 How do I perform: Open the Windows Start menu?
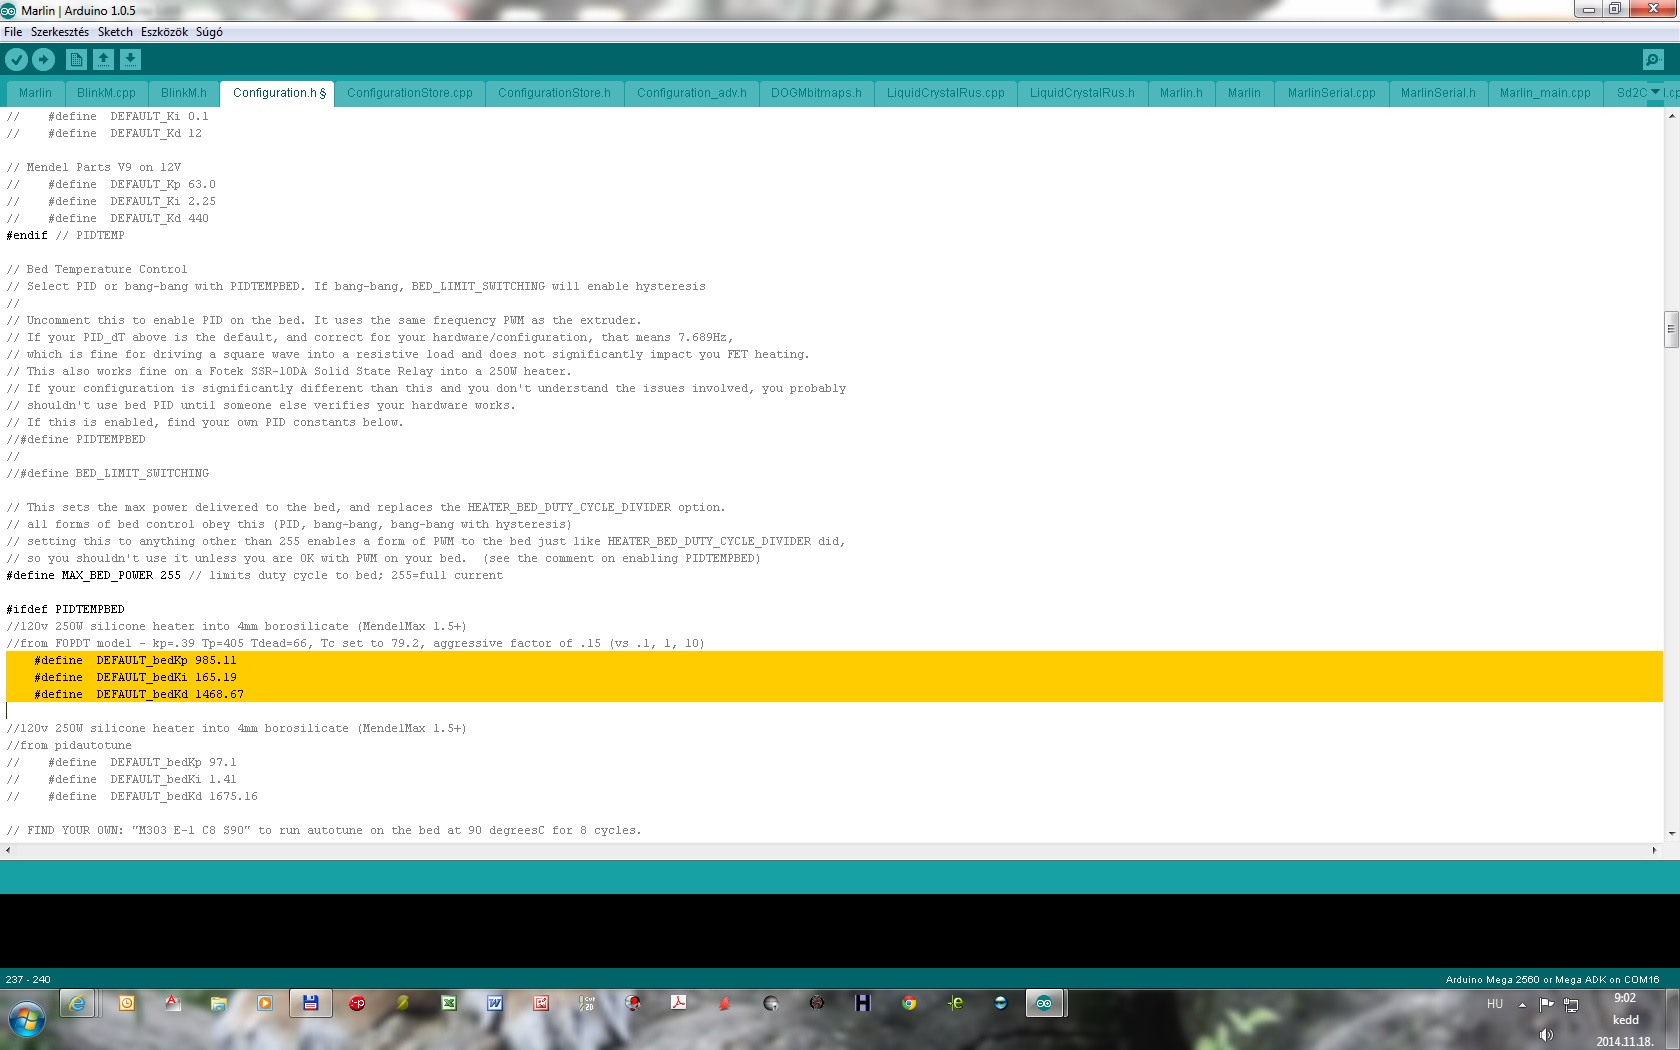point(27,1021)
